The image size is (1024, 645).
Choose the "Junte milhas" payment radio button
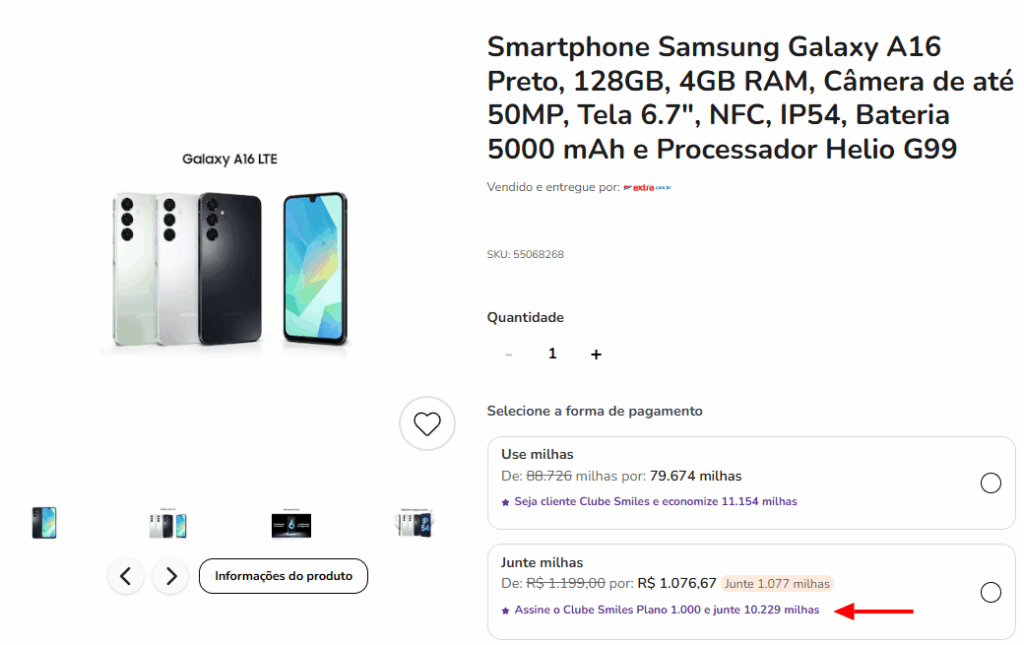pos(990,592)
